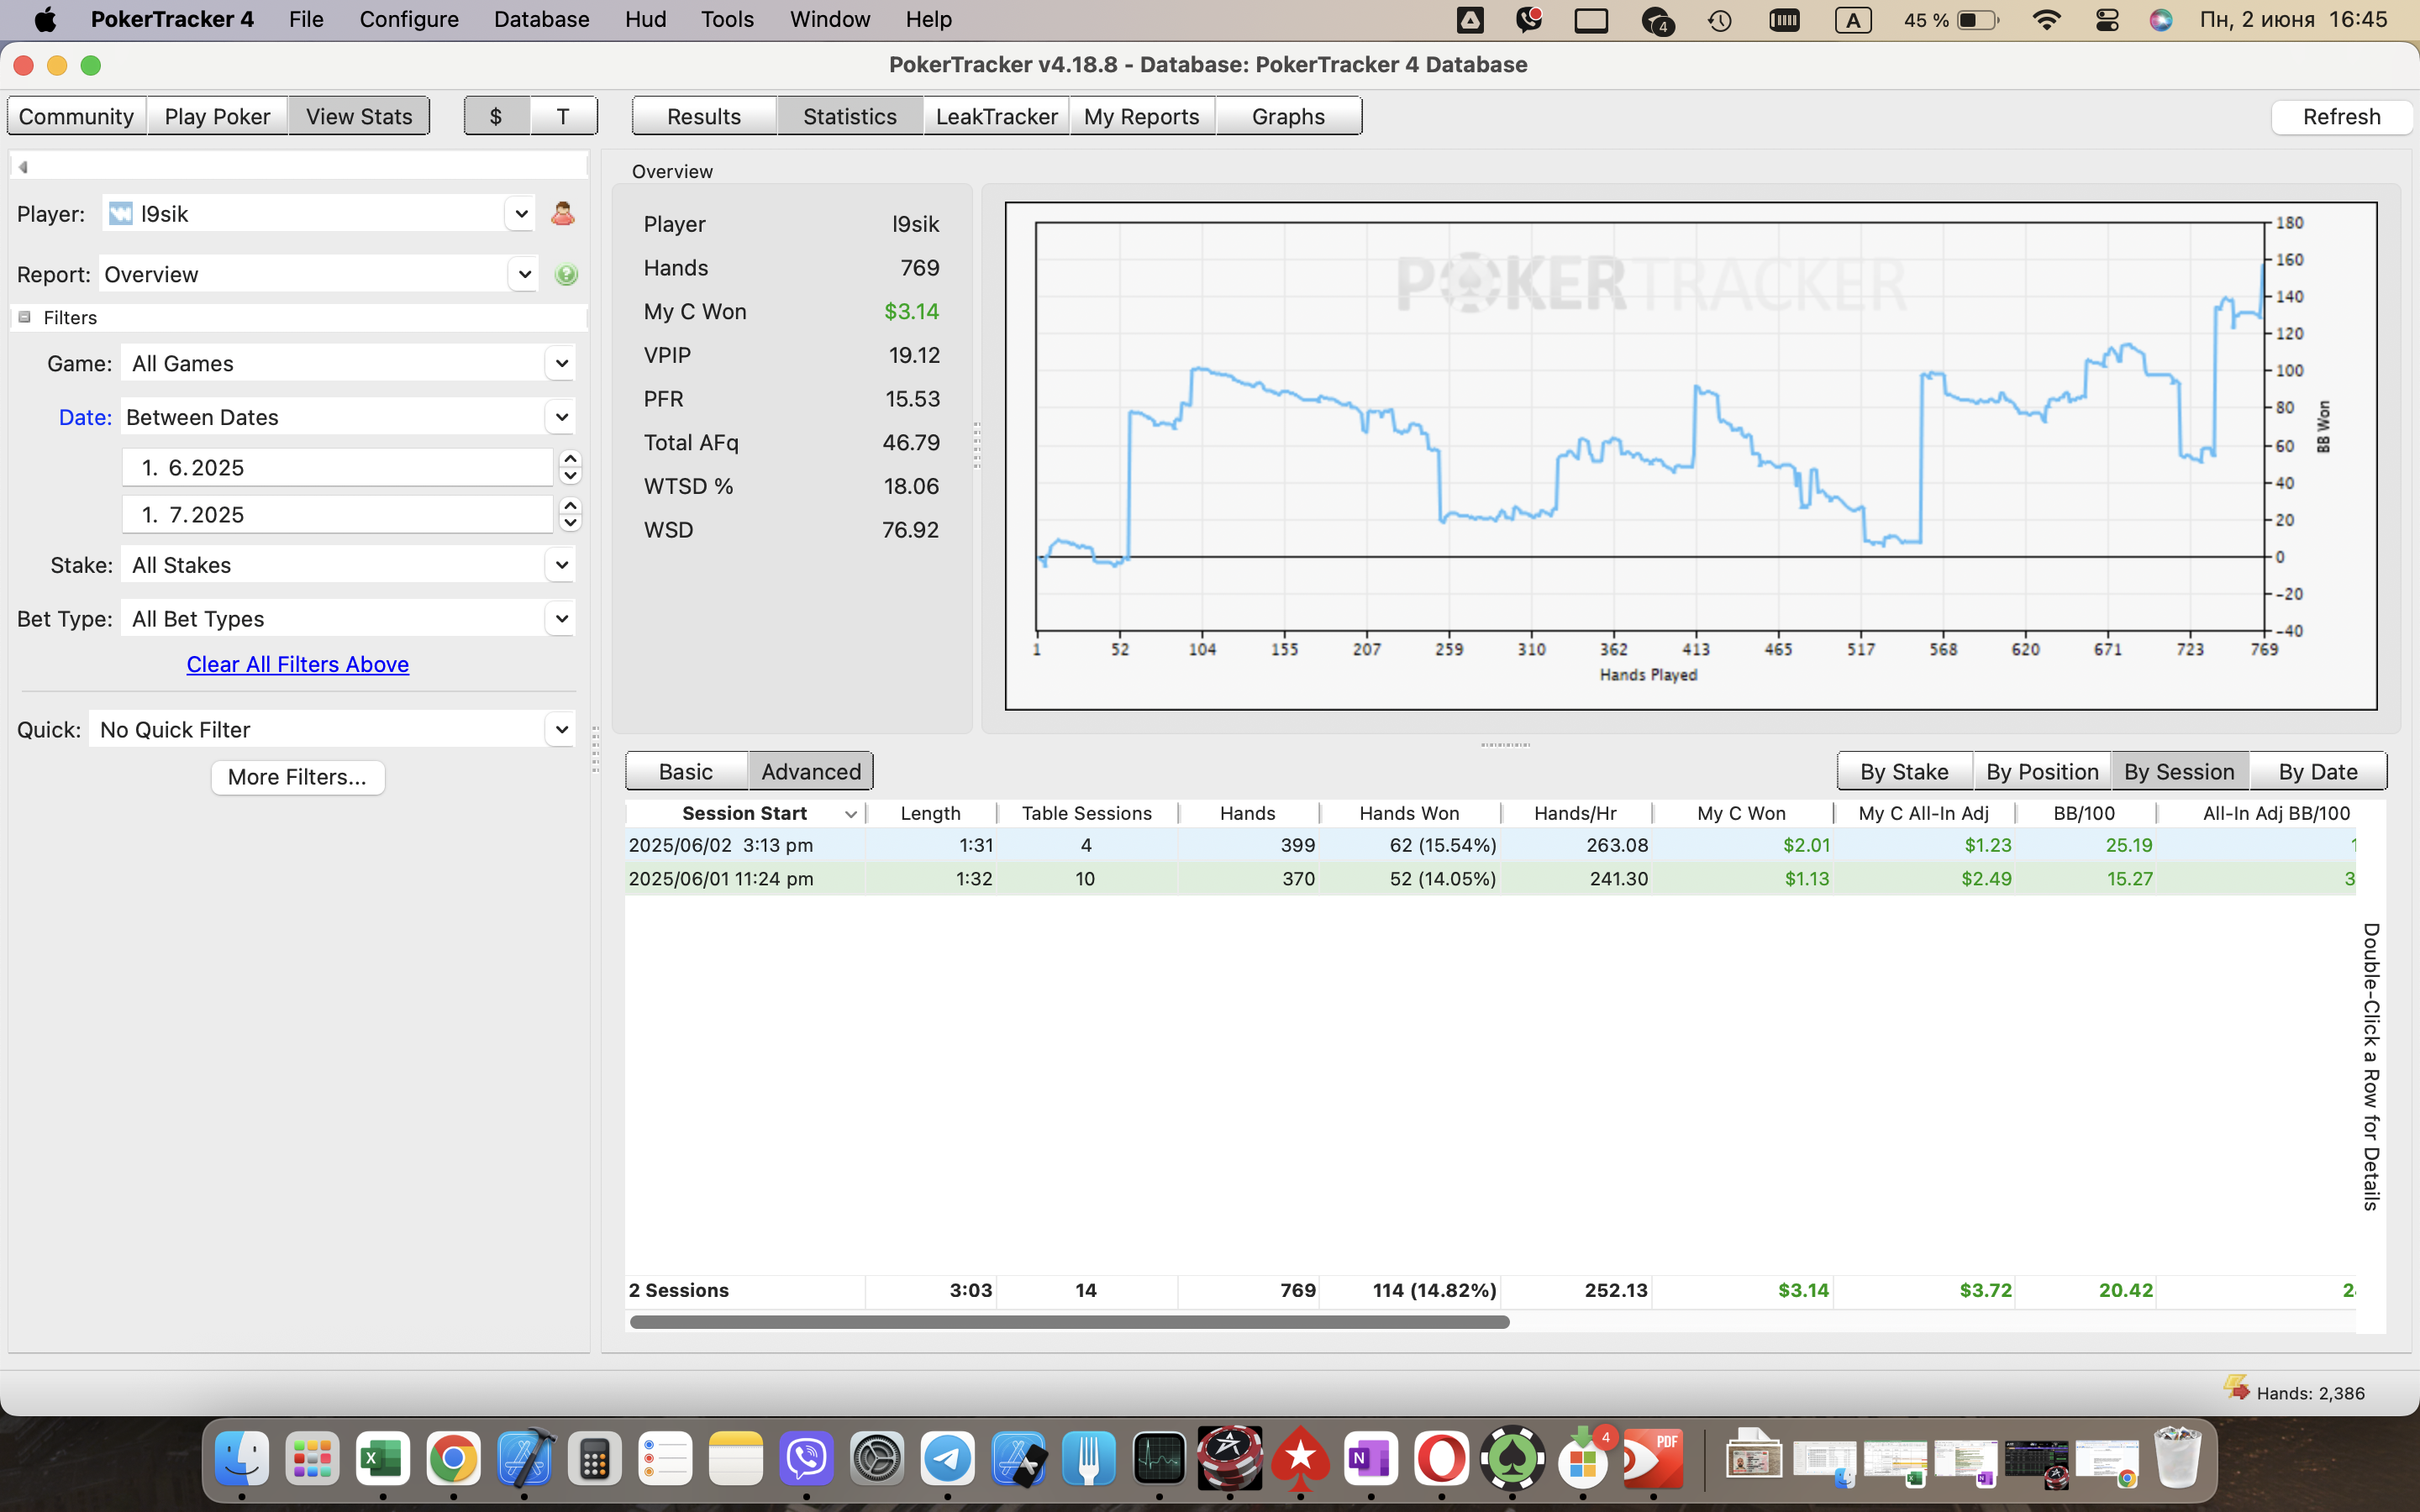This screenshot has width=2420, height=1512.
Task: Open Xcode from the dock
Action: click(x=524, y=1459)
